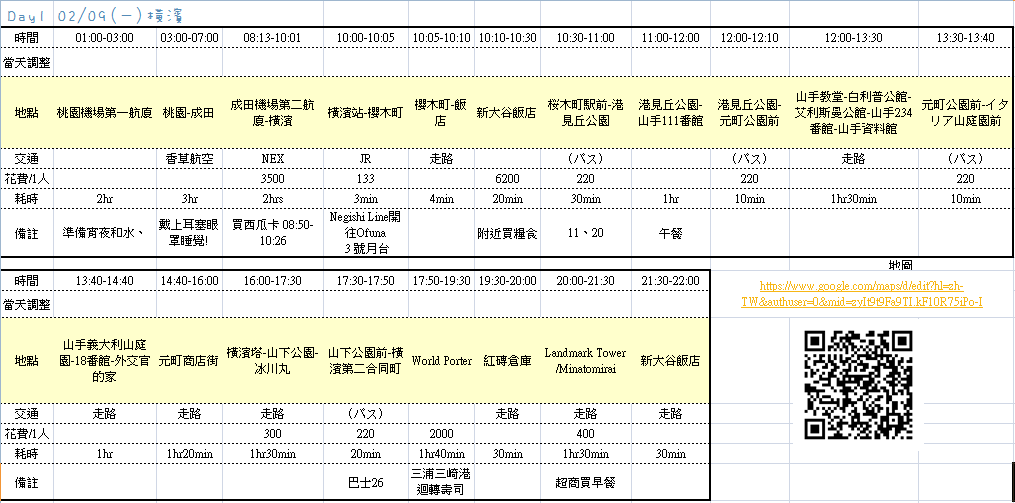The width and height of the screenshot is (1015, 503).
Task: Select the 戴上耳塞眼罩睡覺! note cell
Action: (x=189, y=233)
